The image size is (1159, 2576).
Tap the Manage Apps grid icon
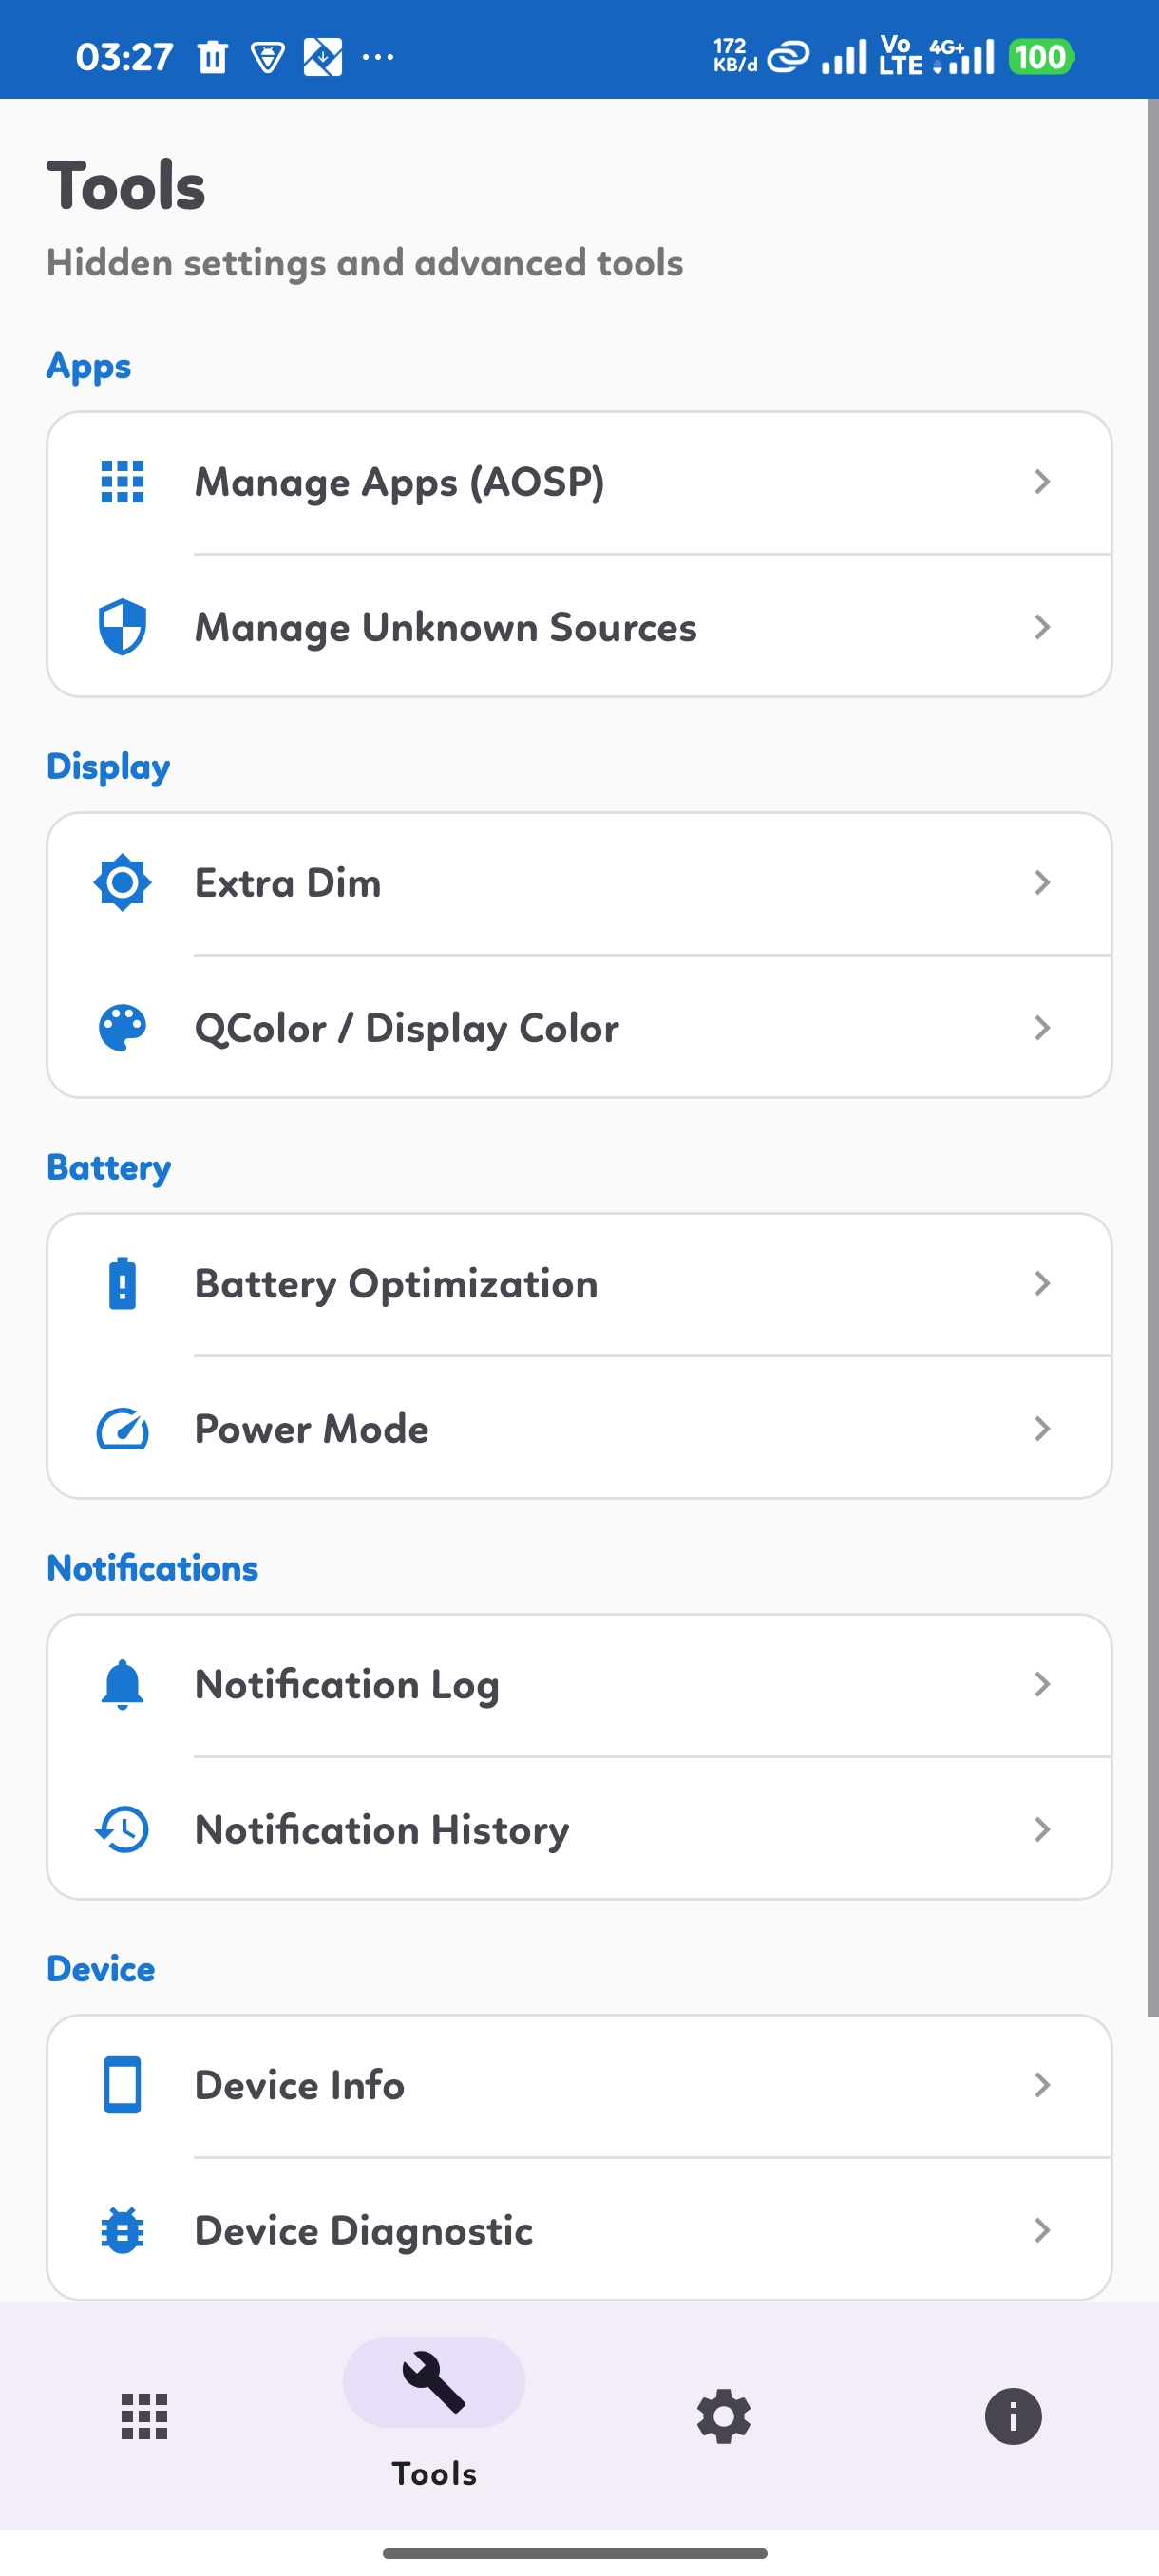122,482
